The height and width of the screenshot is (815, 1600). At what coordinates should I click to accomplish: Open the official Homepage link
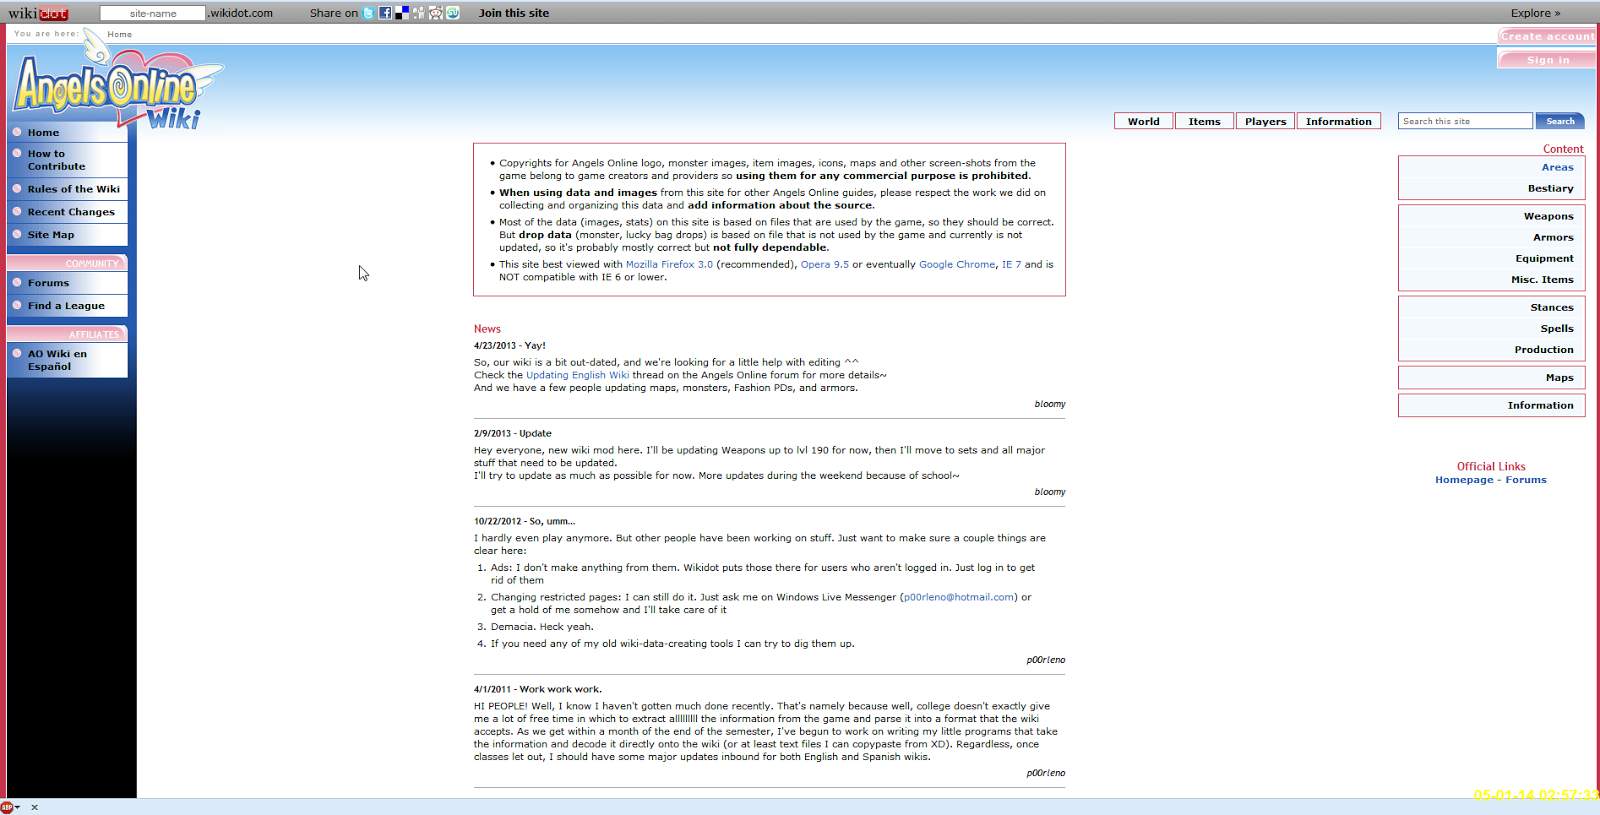[1464, 480]
